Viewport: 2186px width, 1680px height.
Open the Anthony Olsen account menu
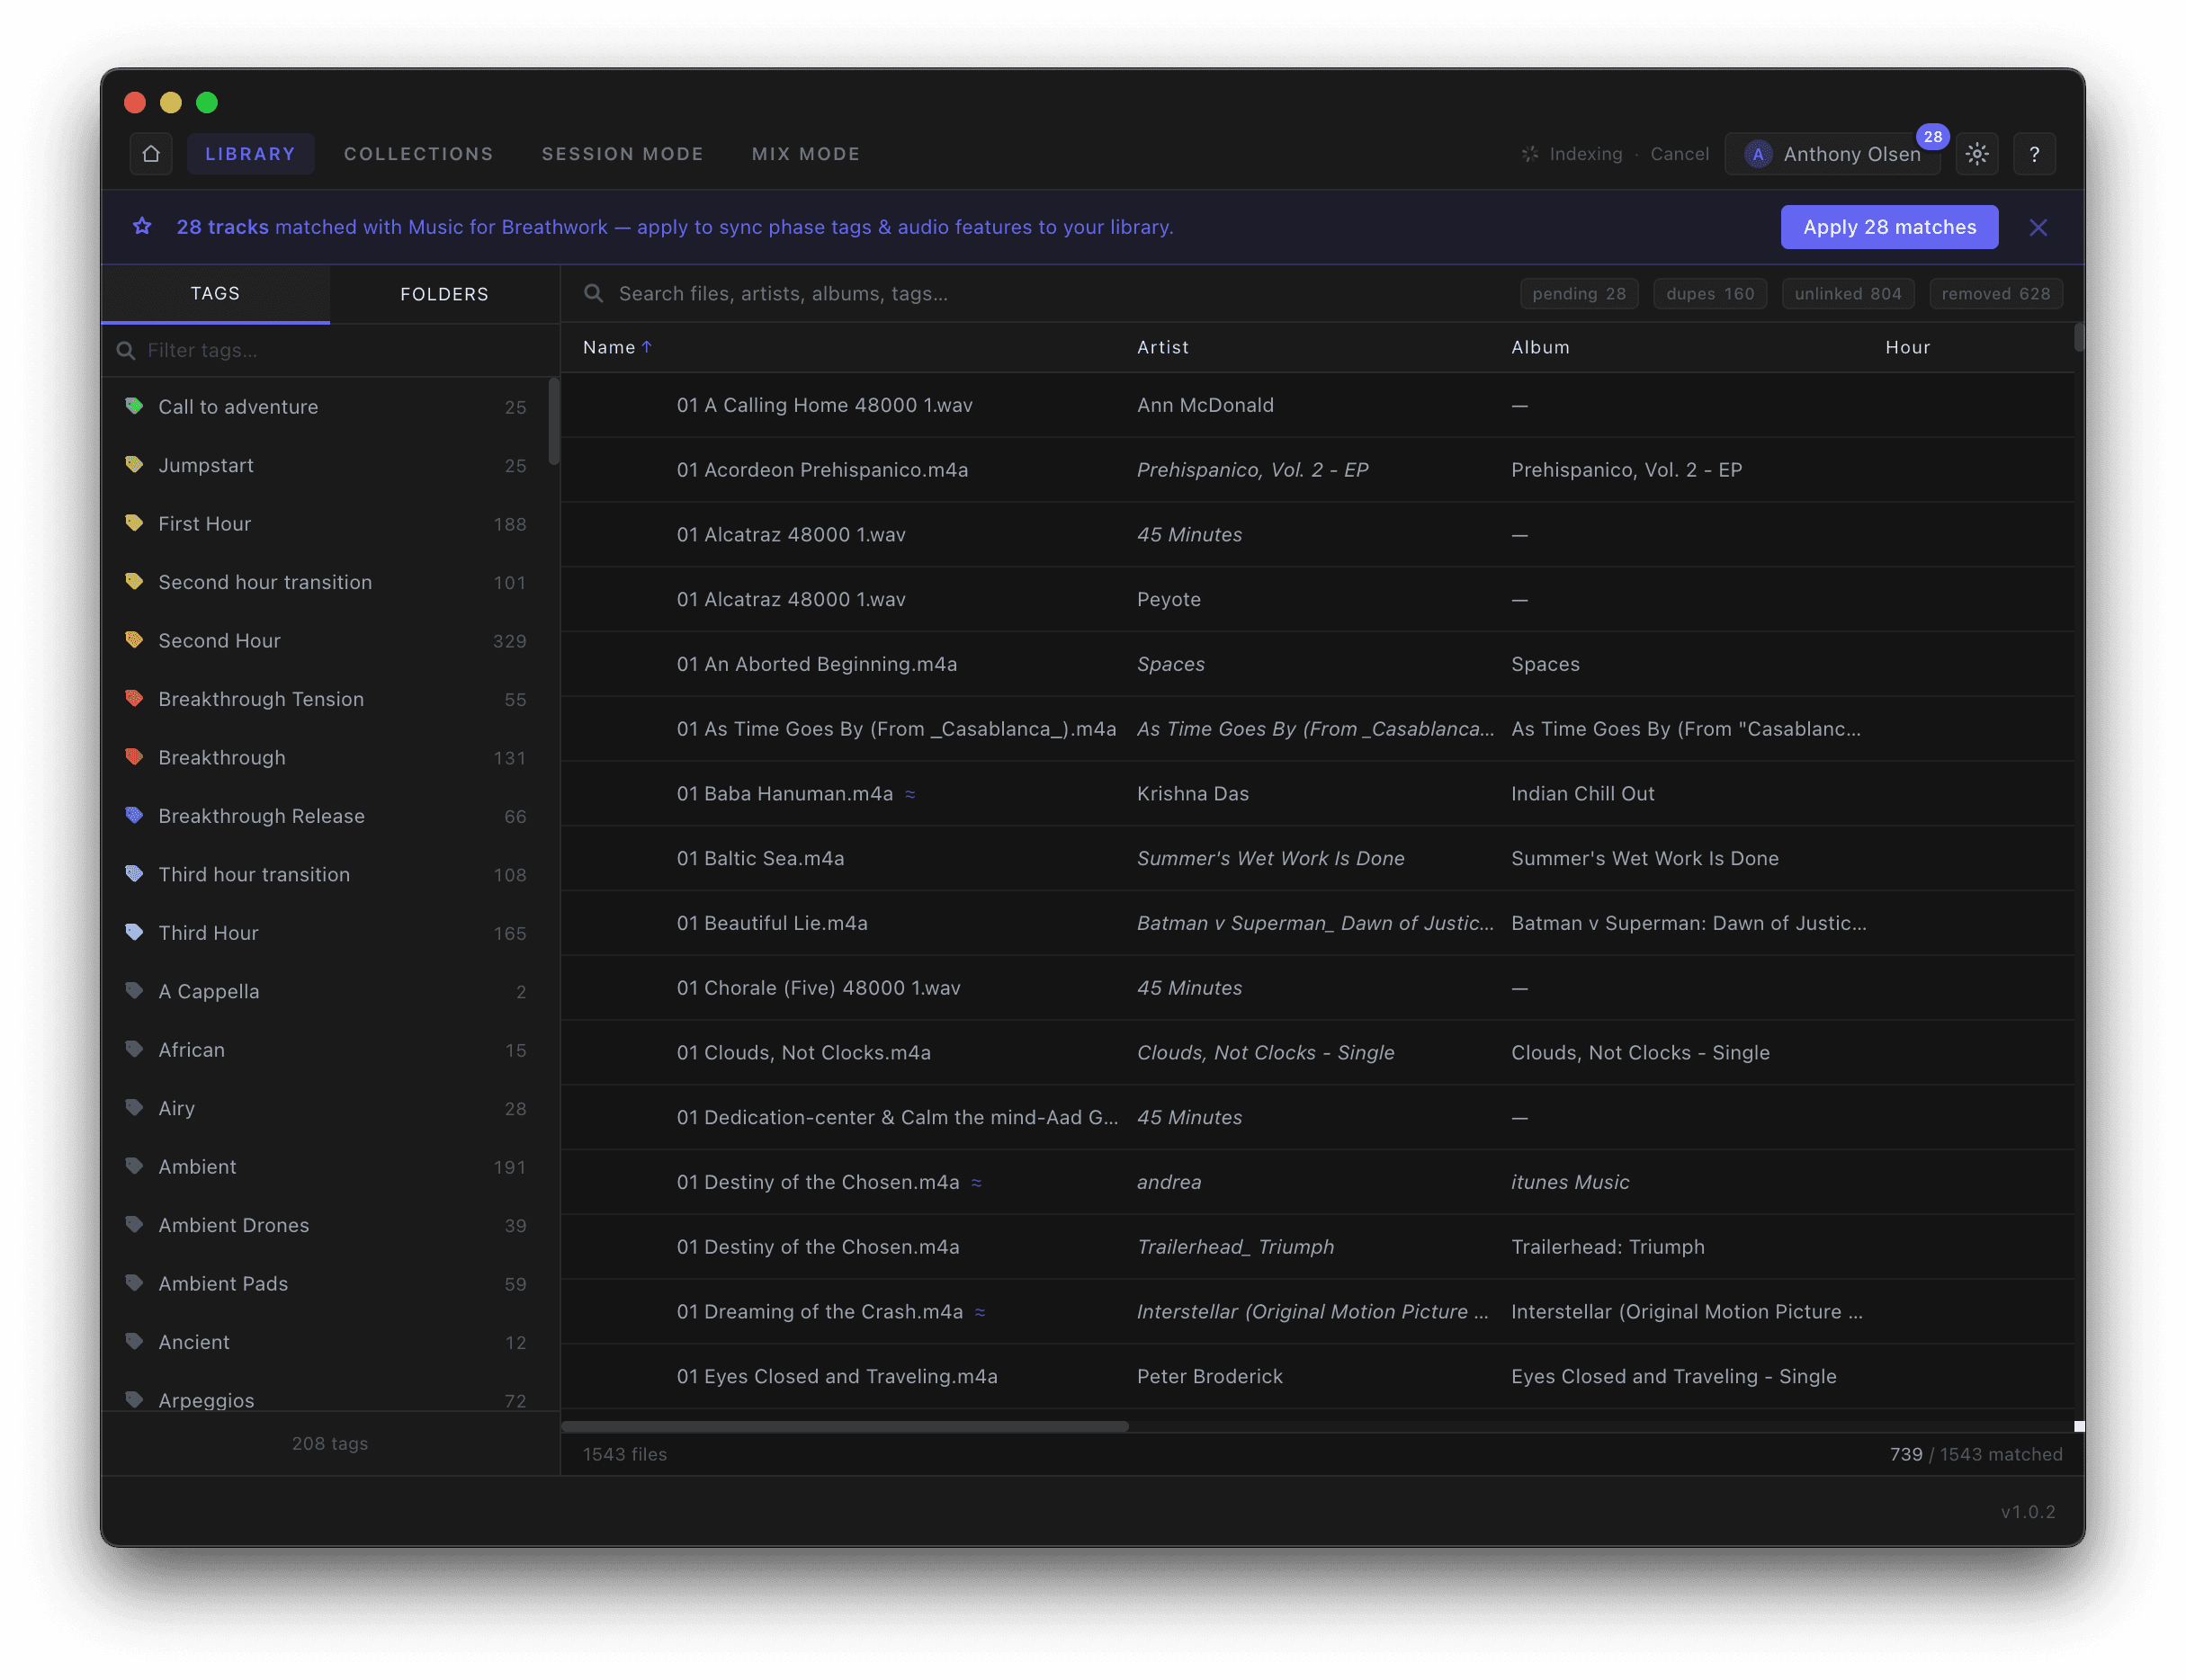coord(1832,154)
